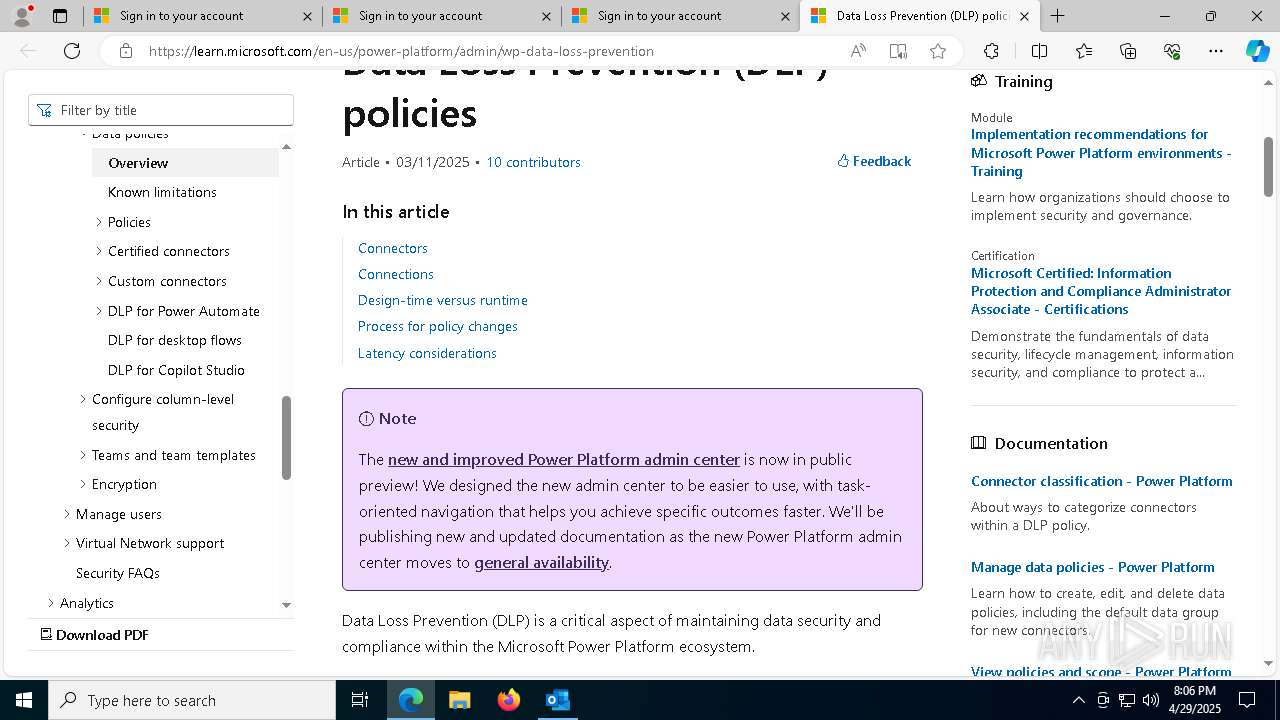Screen dimensions: 1280x720
Task: Add page to favorites with star icon
Action: [x=938, y=51]
